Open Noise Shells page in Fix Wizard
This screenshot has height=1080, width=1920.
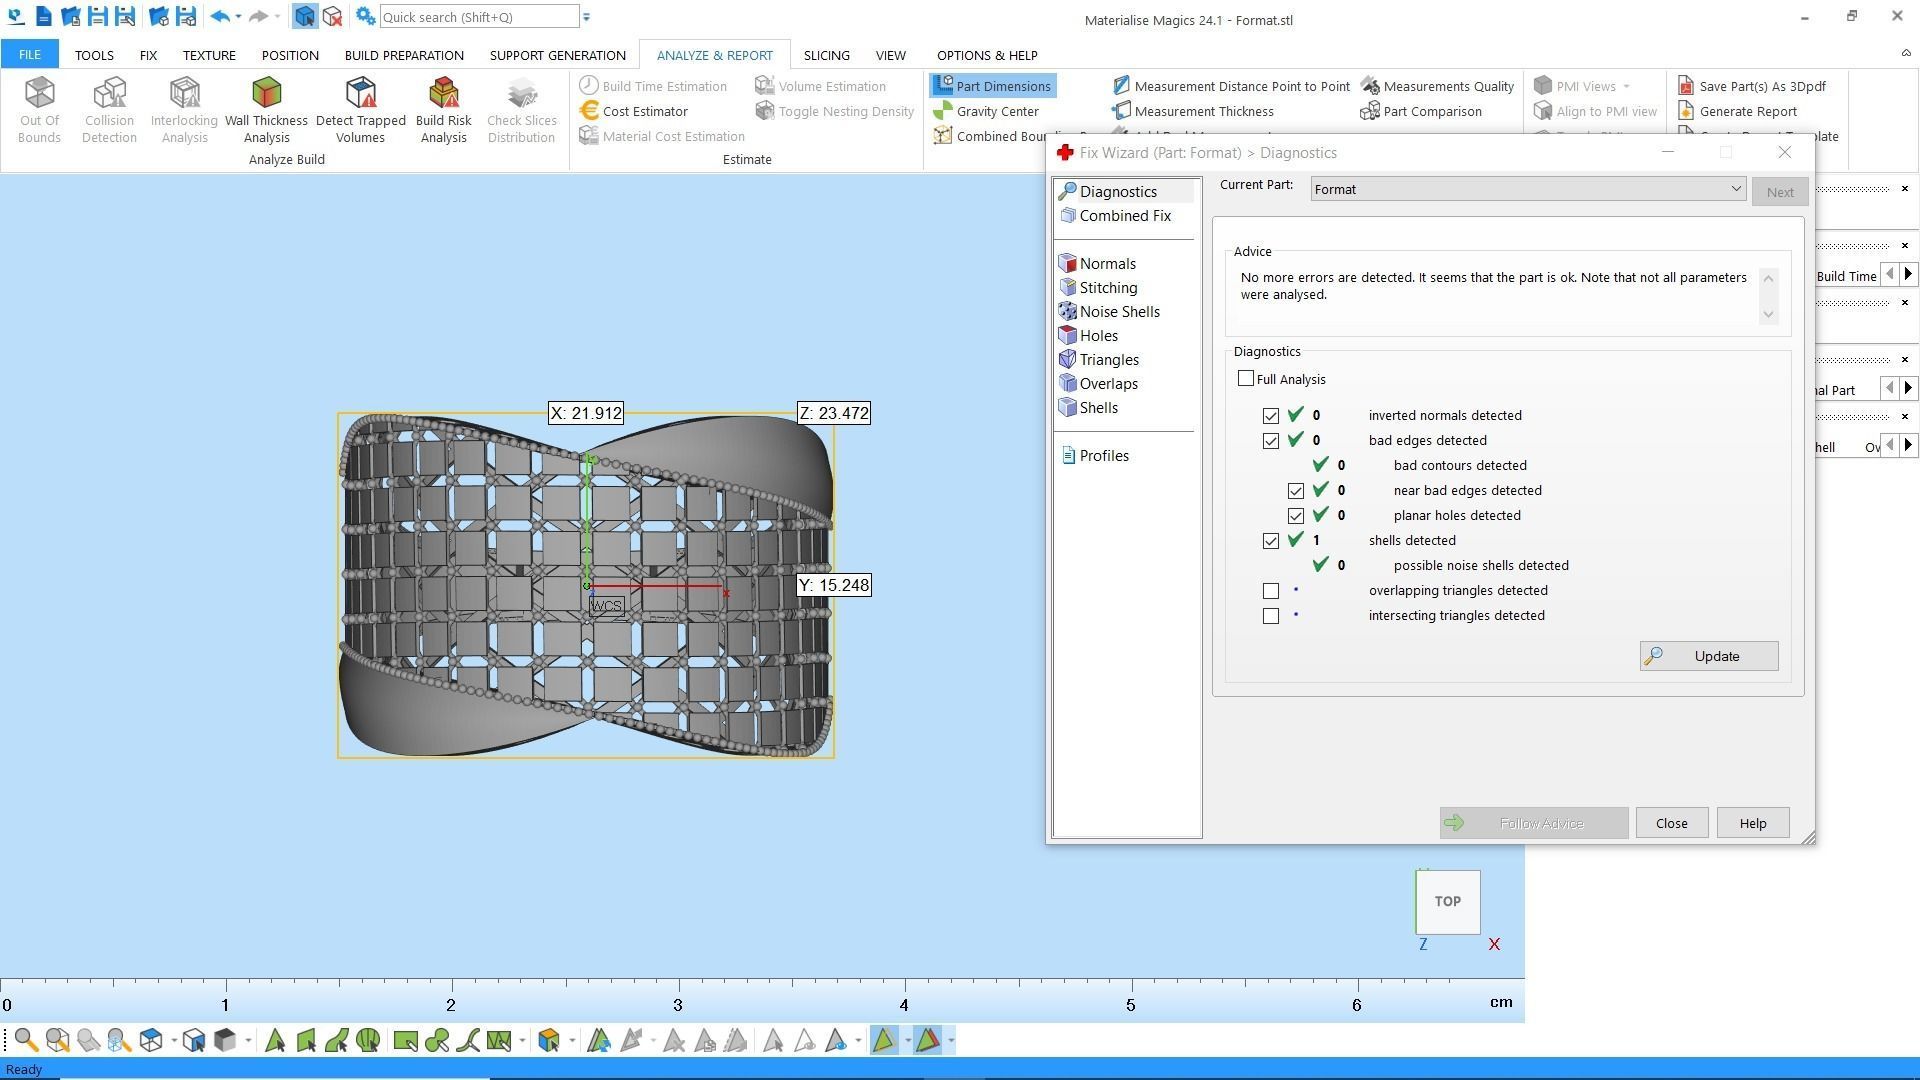point(1119,312)
